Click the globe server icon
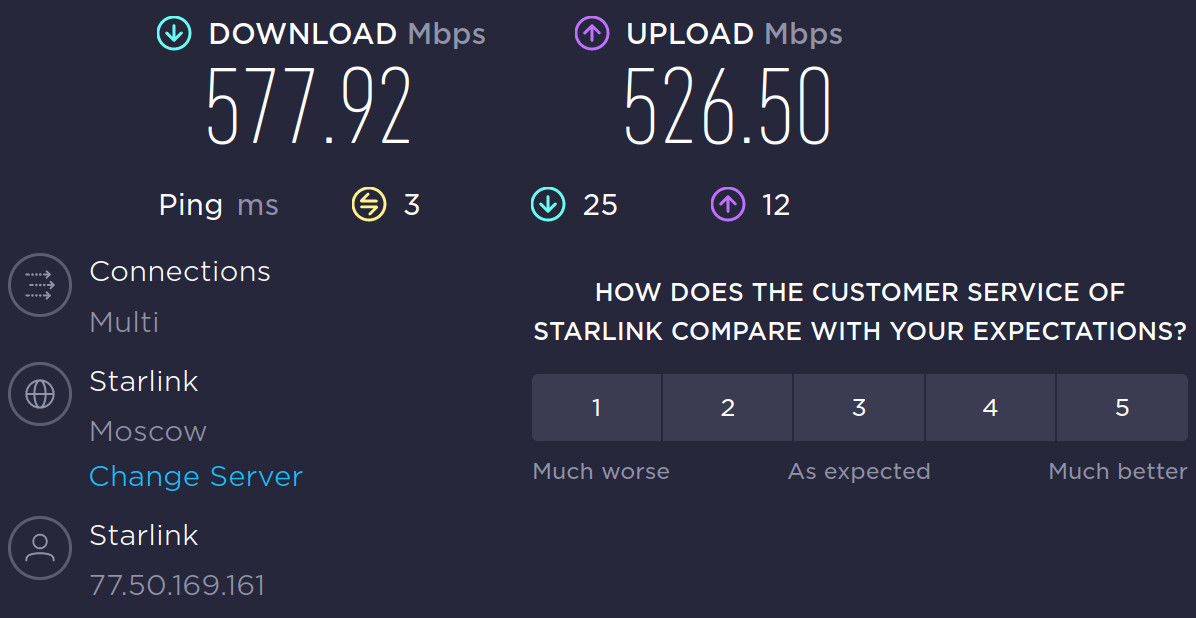This screenshot has height=618, width=1196. [40, 394]
